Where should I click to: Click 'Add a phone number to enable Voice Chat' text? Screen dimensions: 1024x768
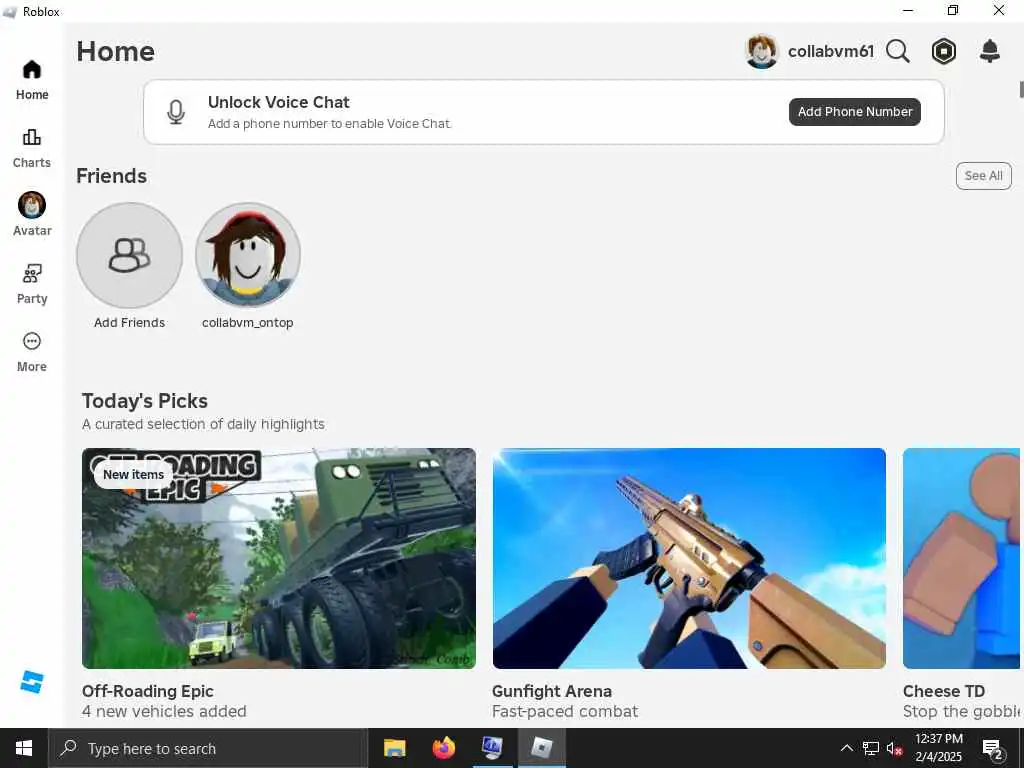(x=330, y=123)
